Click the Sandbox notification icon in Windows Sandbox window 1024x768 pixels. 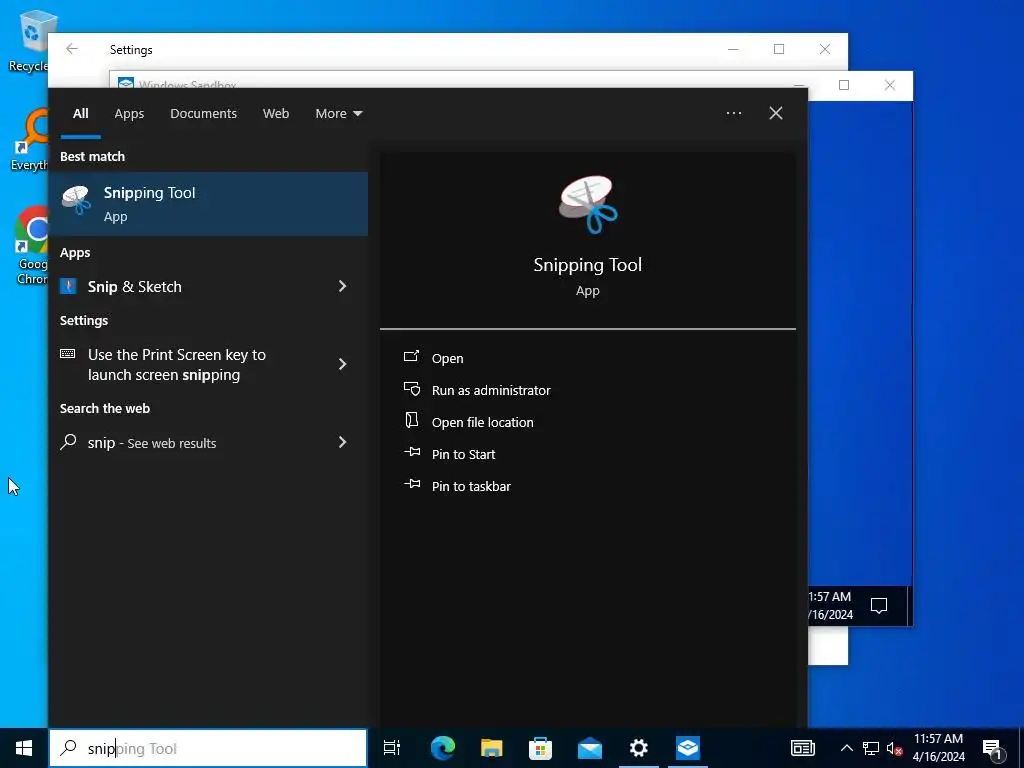tap(879, 605)
